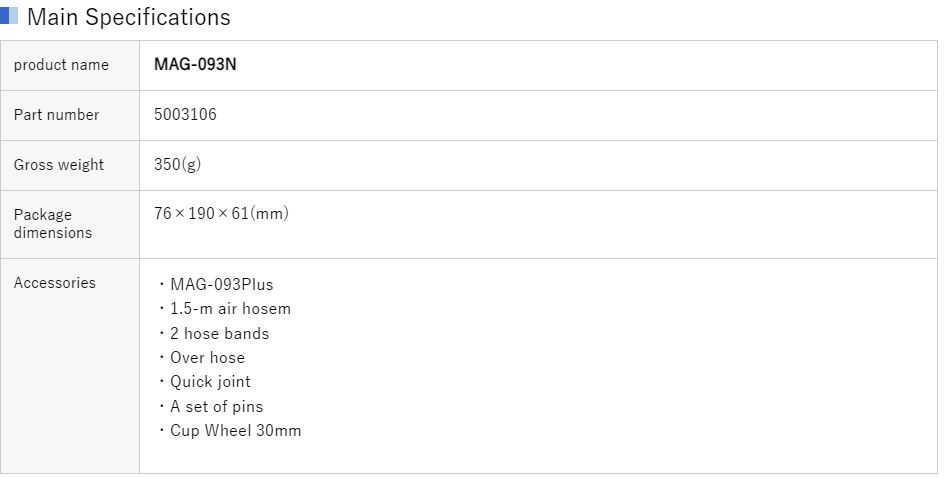Click the MAG-093Plus accessory item
The image size is (947, 478).
coord(221,284)
